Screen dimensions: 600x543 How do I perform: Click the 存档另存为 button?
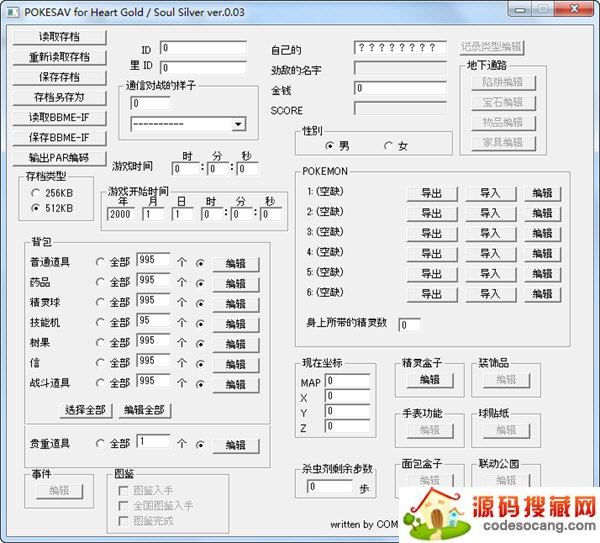(x=60, y=98)
